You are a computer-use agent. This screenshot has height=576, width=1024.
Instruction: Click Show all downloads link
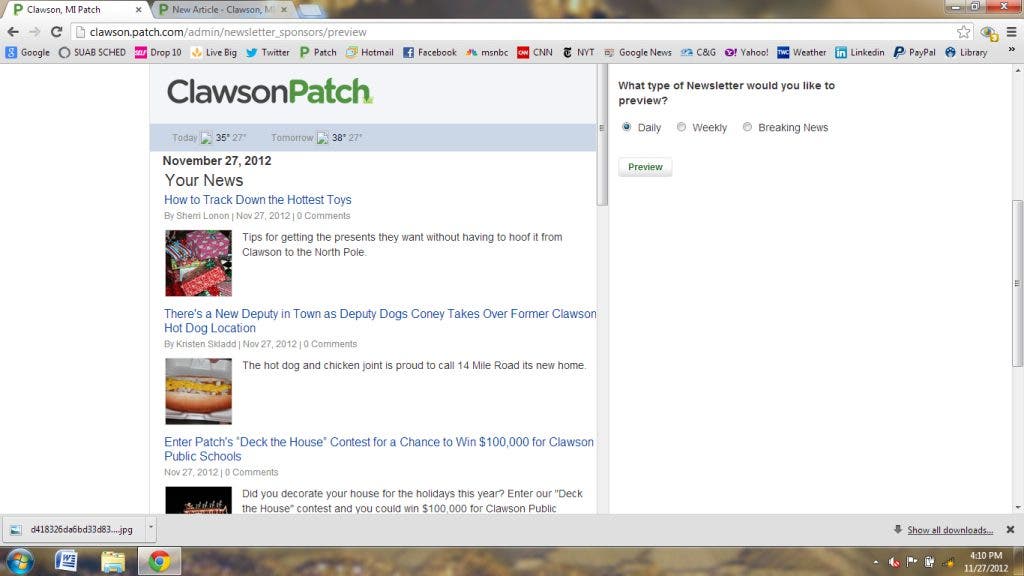pos(950,530)
